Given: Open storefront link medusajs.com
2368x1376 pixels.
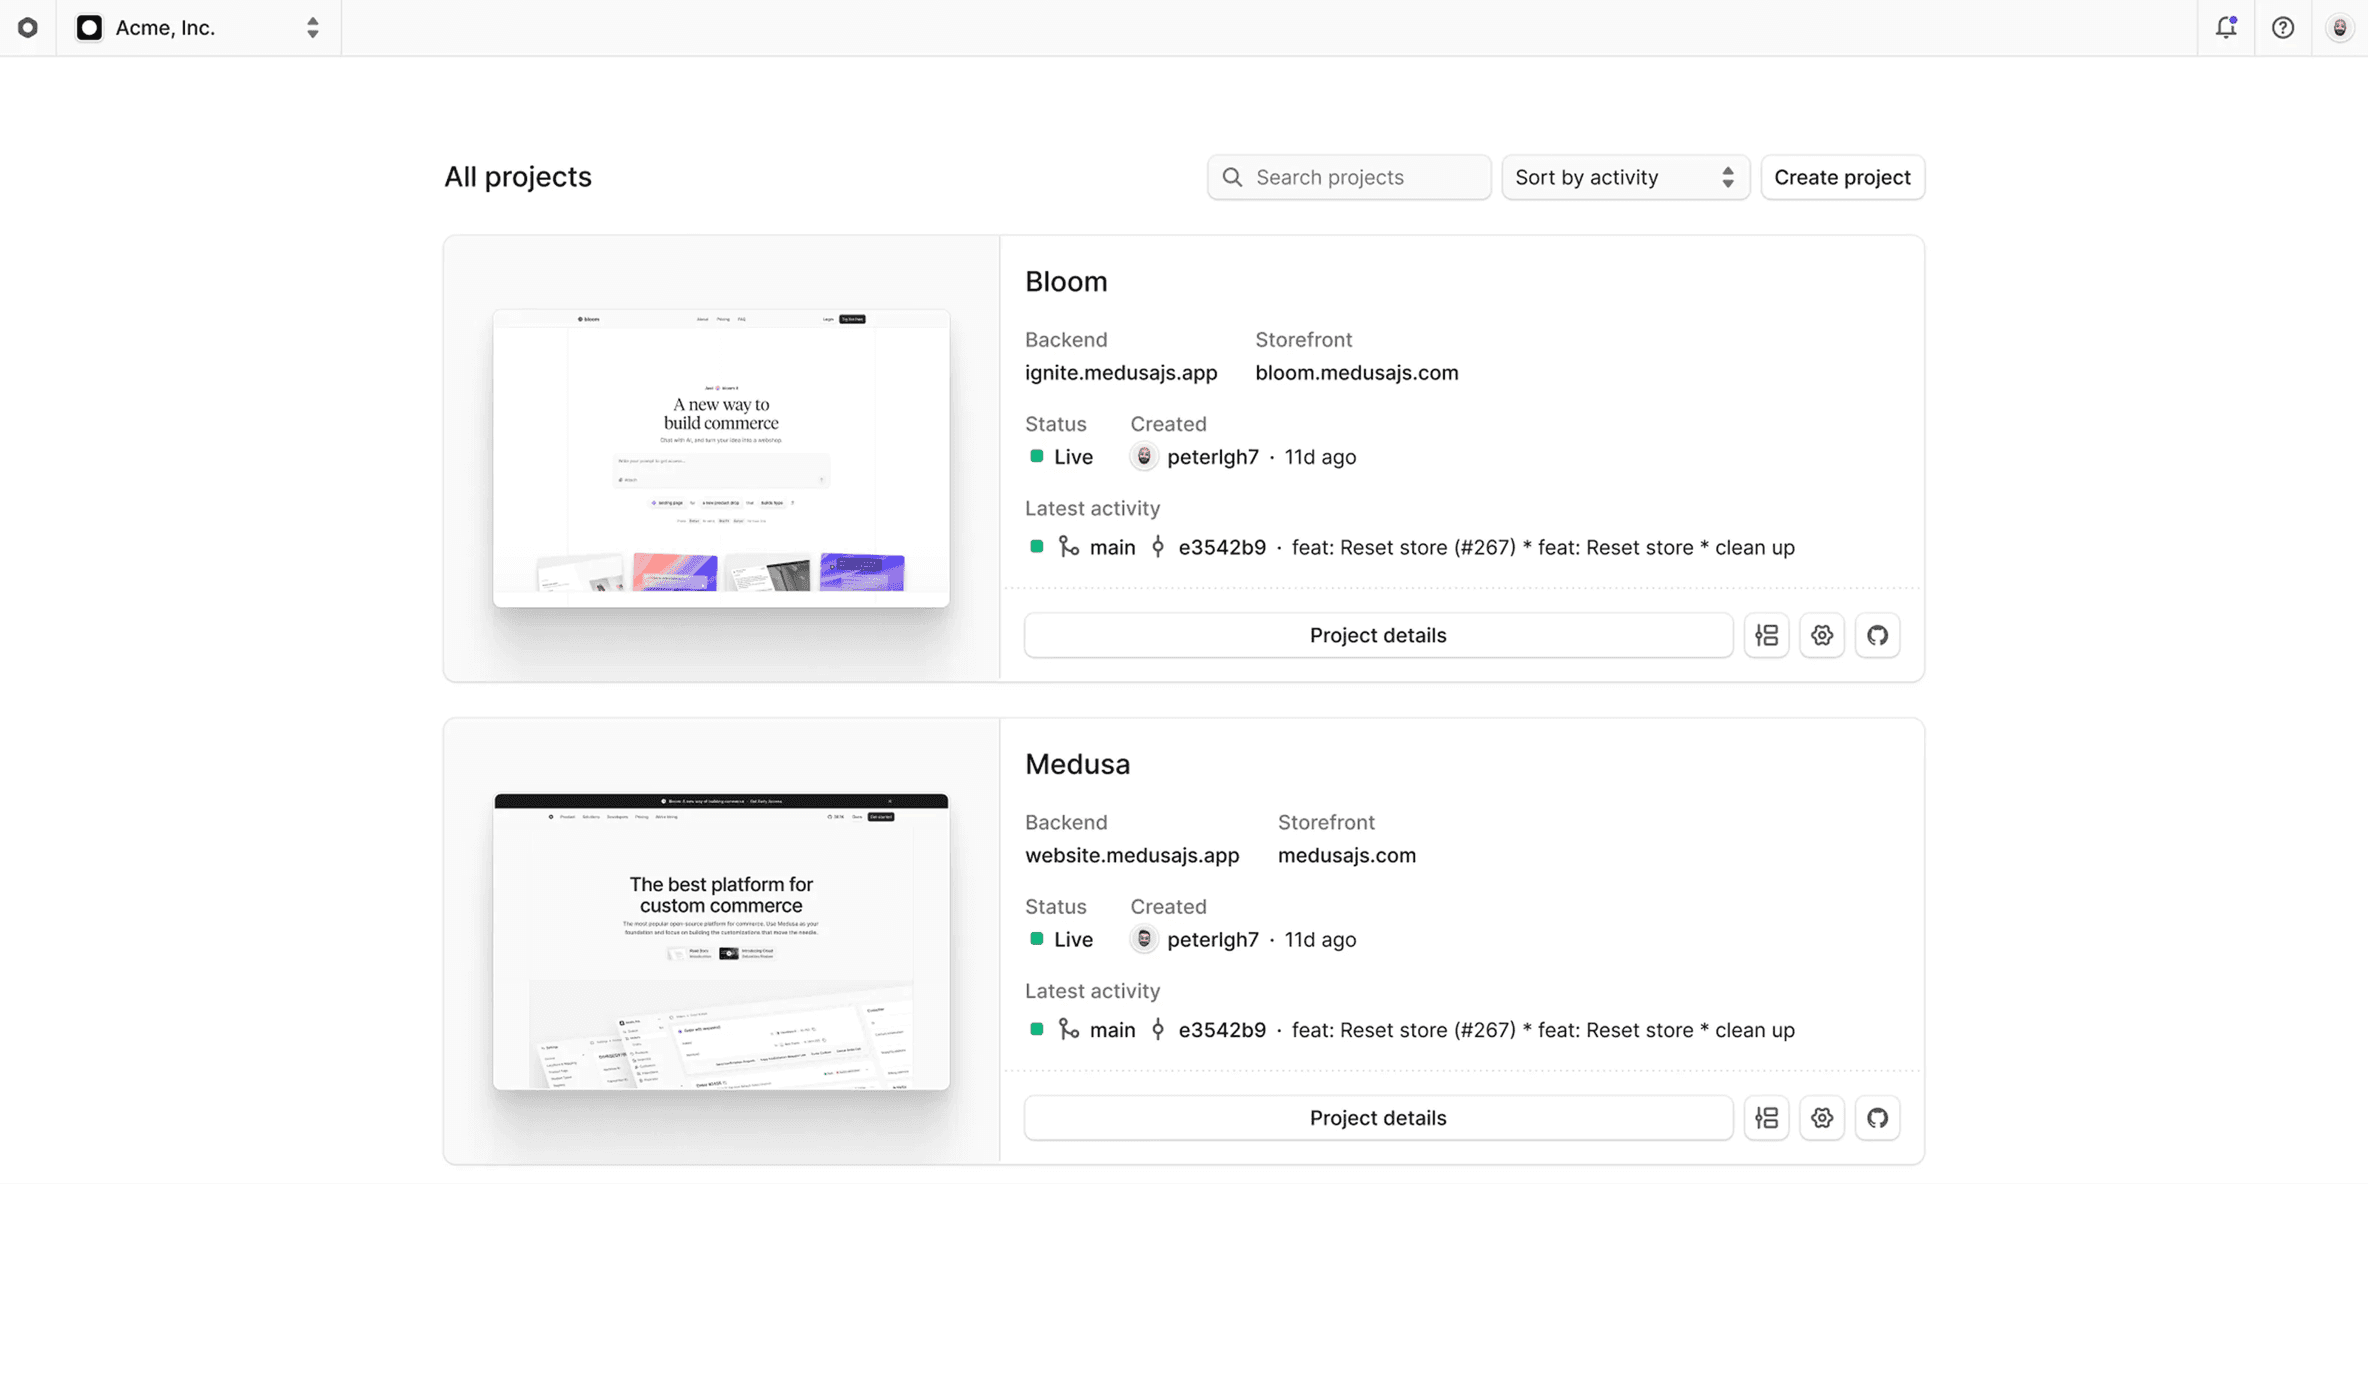Looking at the screenshot, I should (1347, 856).
